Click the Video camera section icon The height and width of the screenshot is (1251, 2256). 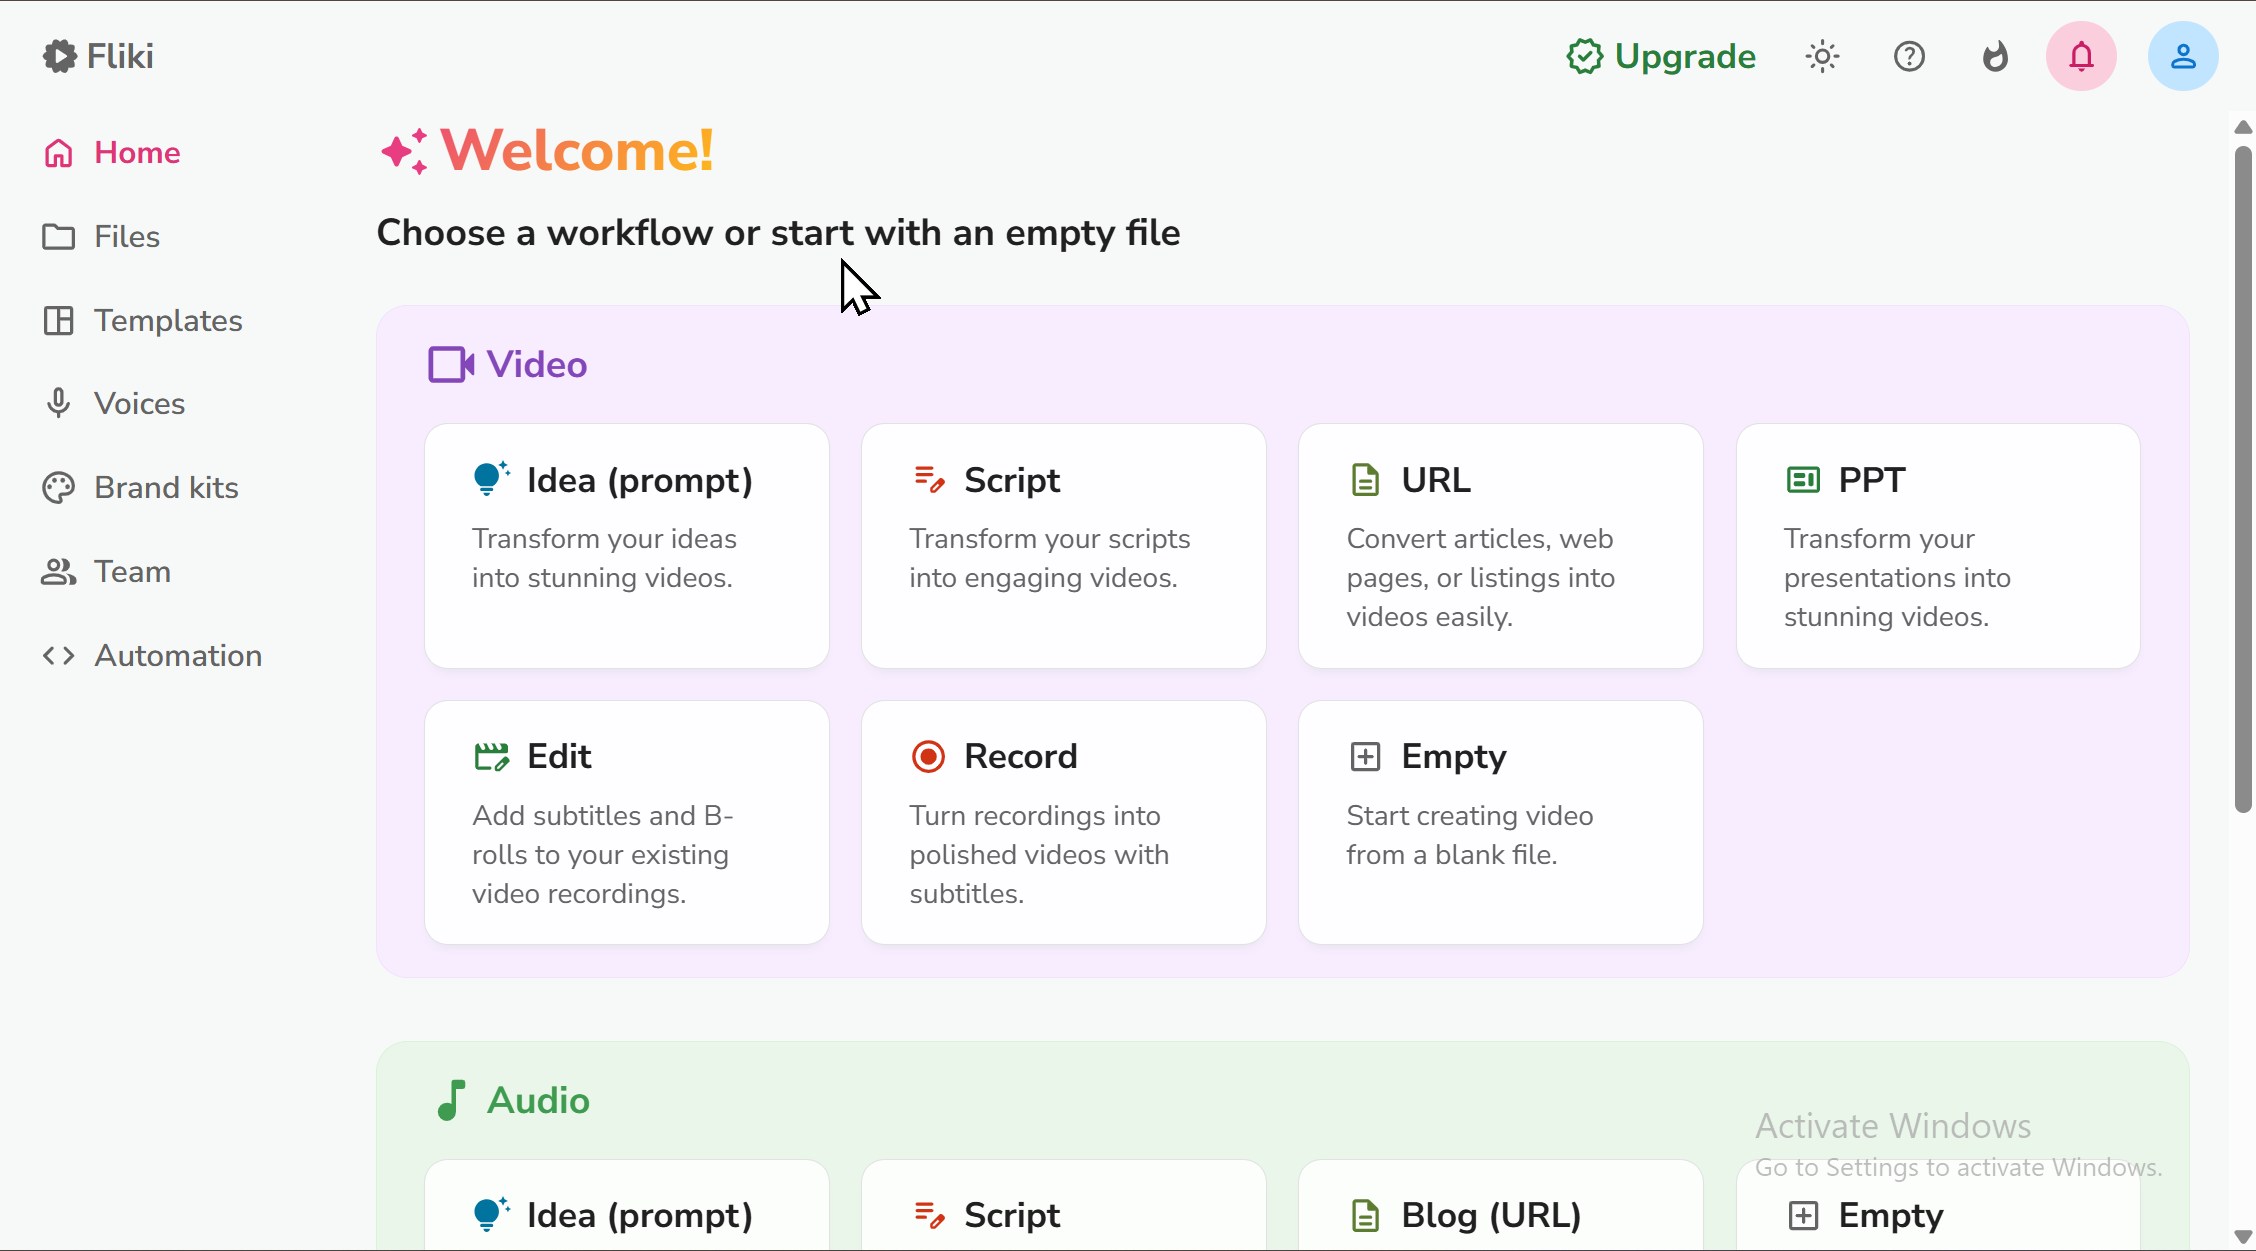[x=451, y=365]
